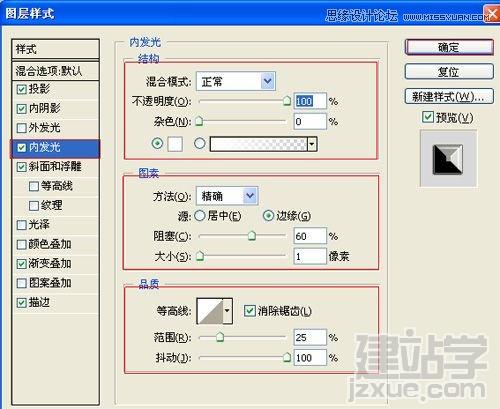
Task: Click the 阻塞 choke slider handle
Action: coord(252,236)
